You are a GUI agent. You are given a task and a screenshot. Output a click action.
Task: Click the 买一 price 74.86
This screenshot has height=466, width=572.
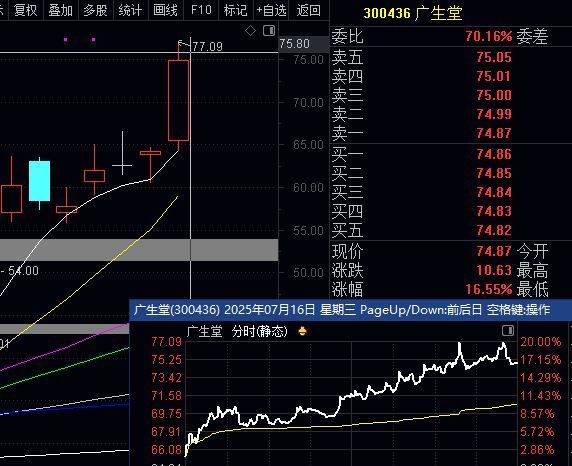pyautogui.click(x=494, y=154)
